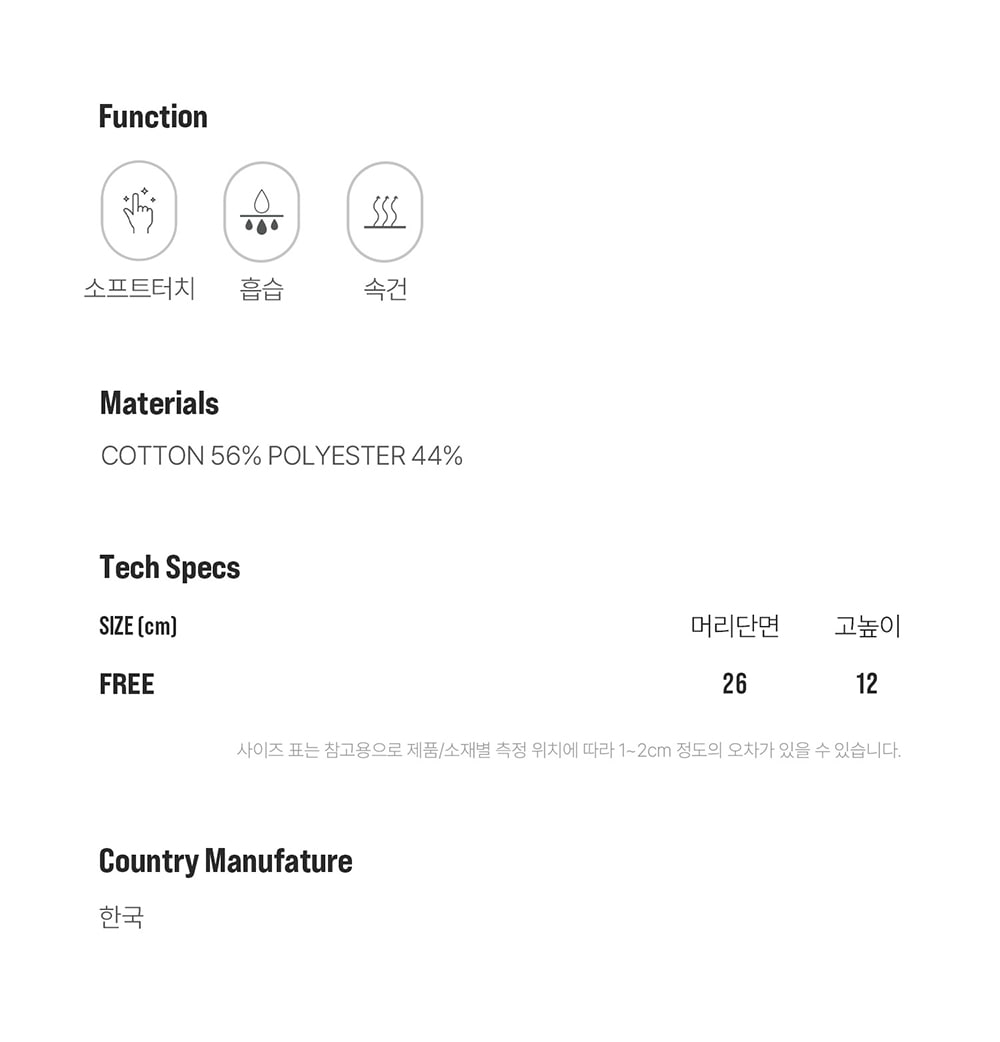Screen dimensions: 1000x1042
Task: Click the 머리단면 column header
Action: [735, 627]
